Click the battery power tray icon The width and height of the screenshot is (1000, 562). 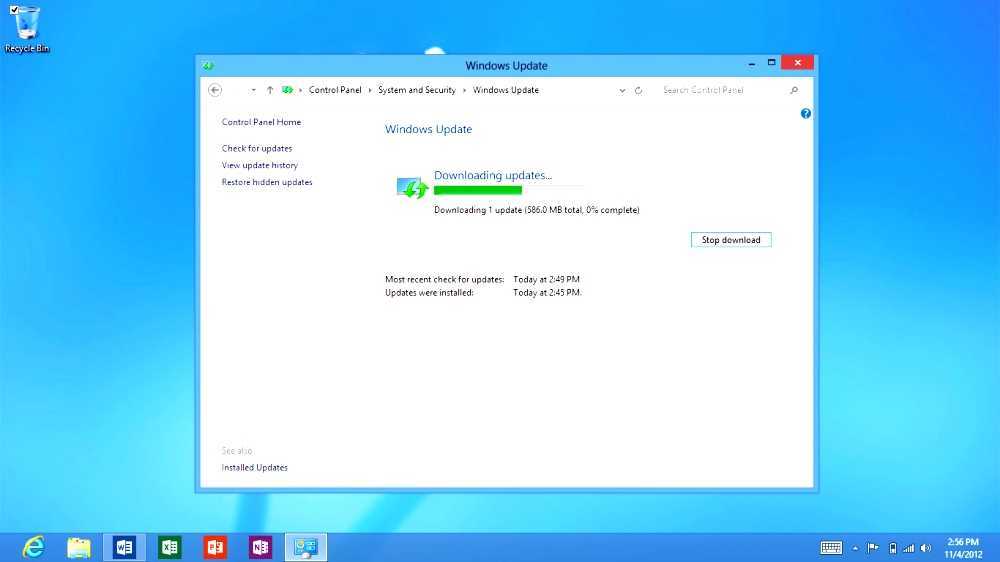[893, 548]
